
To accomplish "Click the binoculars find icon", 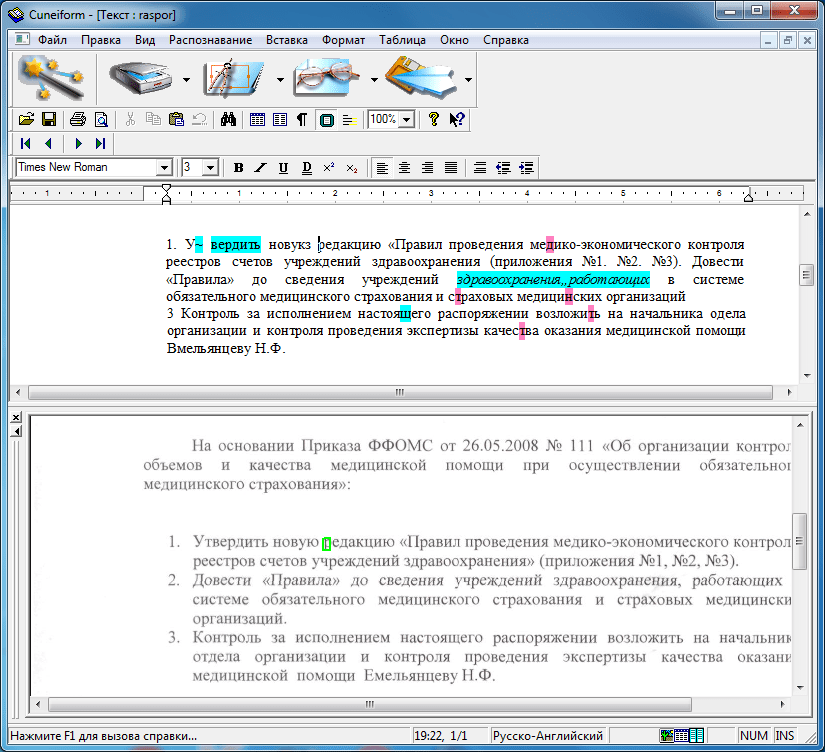I will click(x=228, y=120).
